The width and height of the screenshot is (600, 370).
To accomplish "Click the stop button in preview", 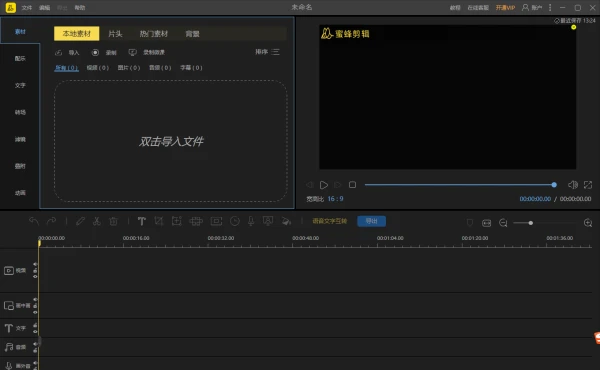I will [x=352, y=185].
